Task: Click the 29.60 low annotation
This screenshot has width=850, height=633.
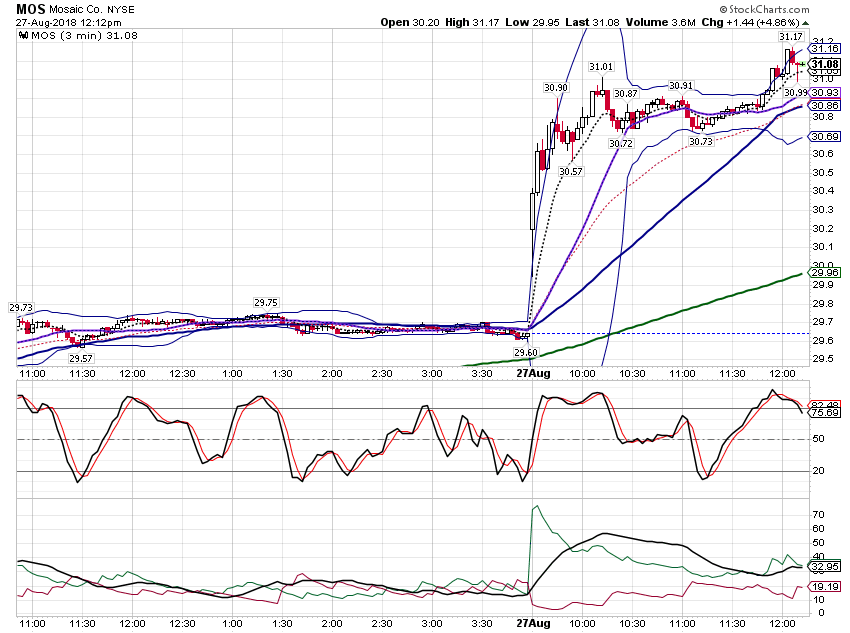Action: (525, 352)
